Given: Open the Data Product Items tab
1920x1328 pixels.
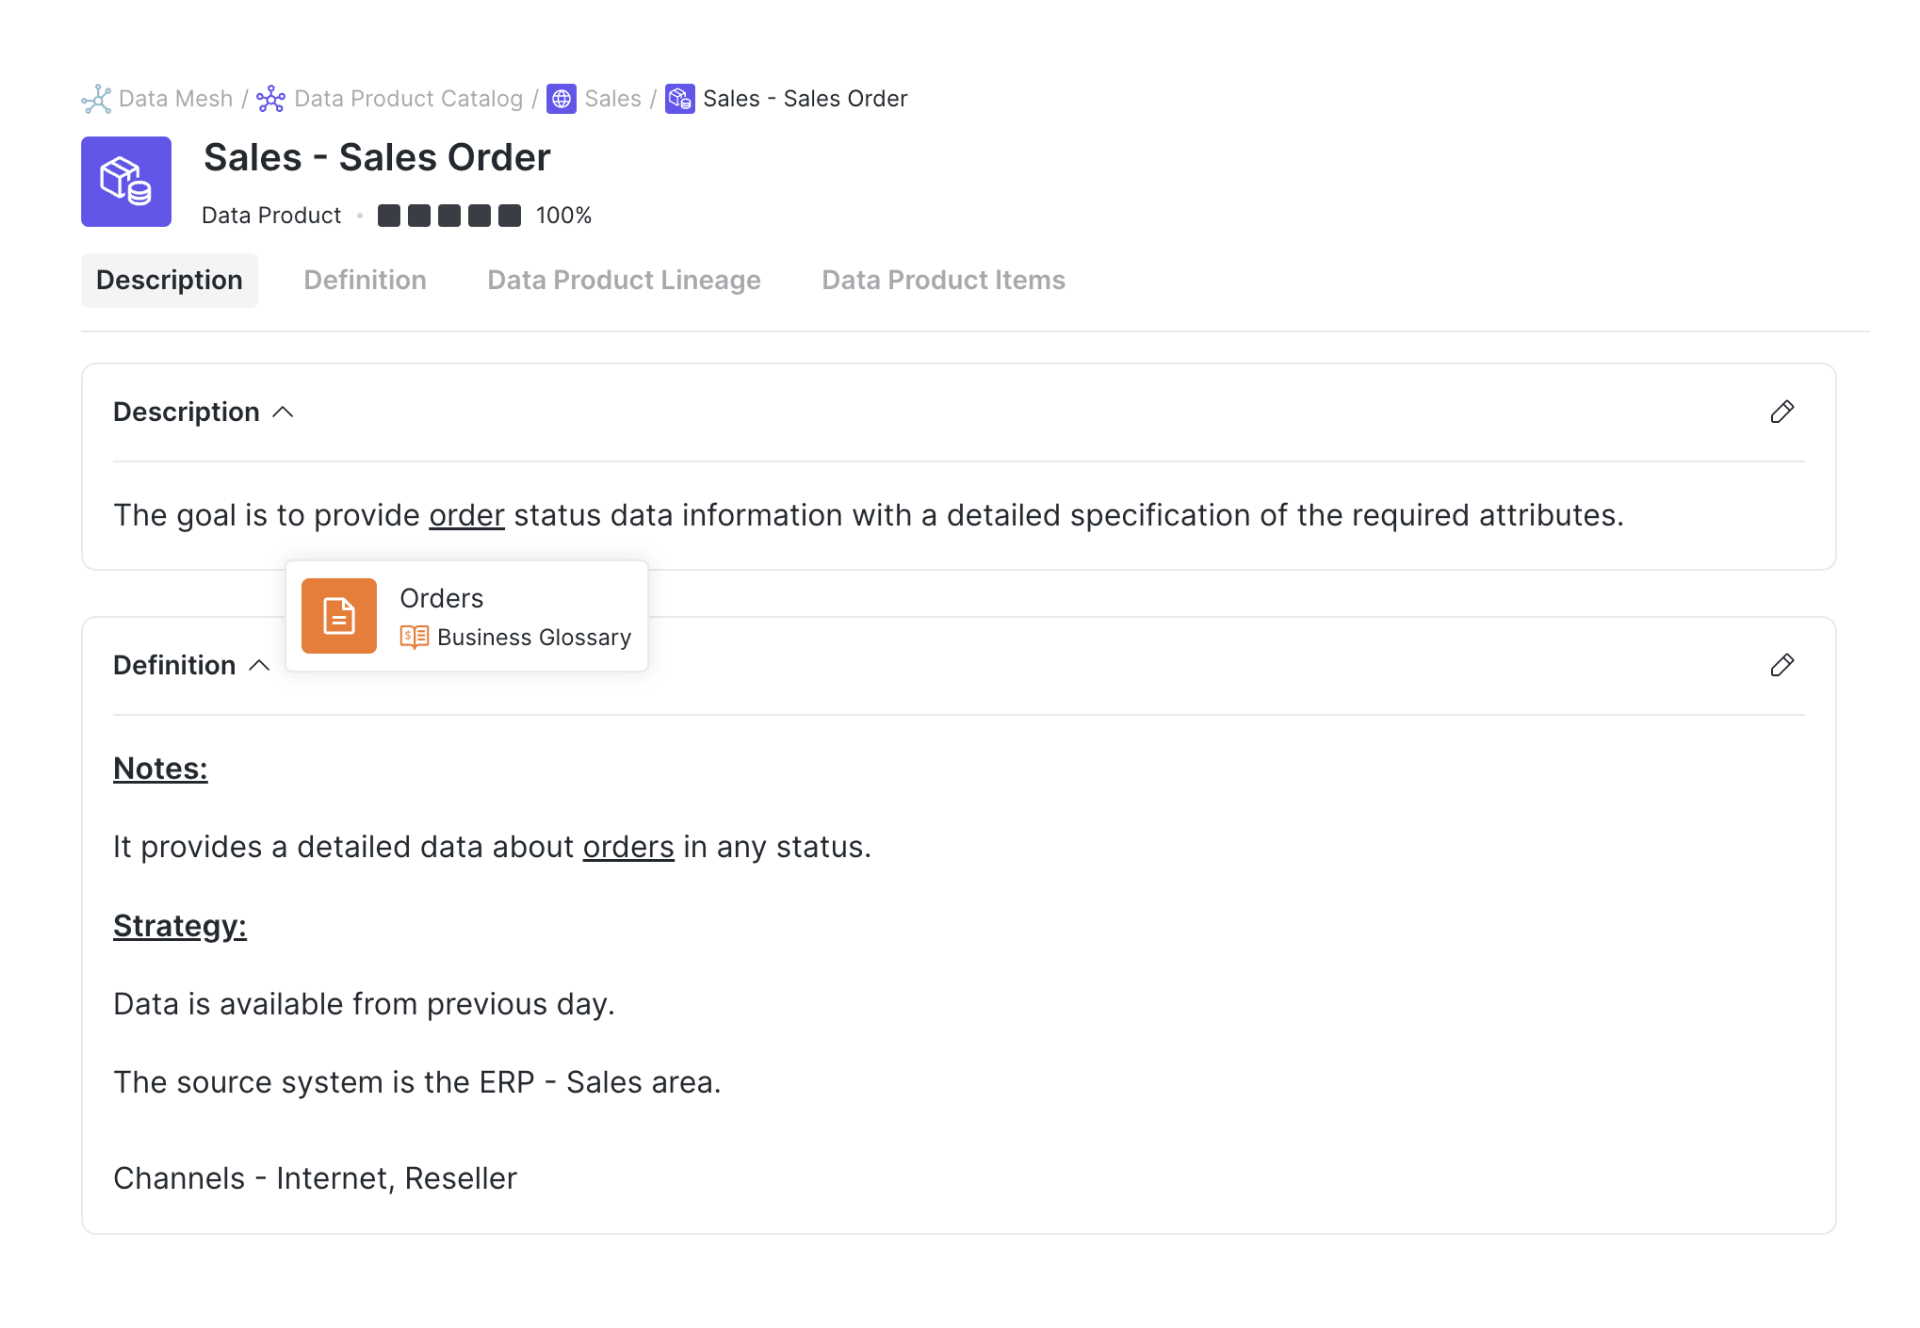Looking at the screenshot, I should 942,280.
